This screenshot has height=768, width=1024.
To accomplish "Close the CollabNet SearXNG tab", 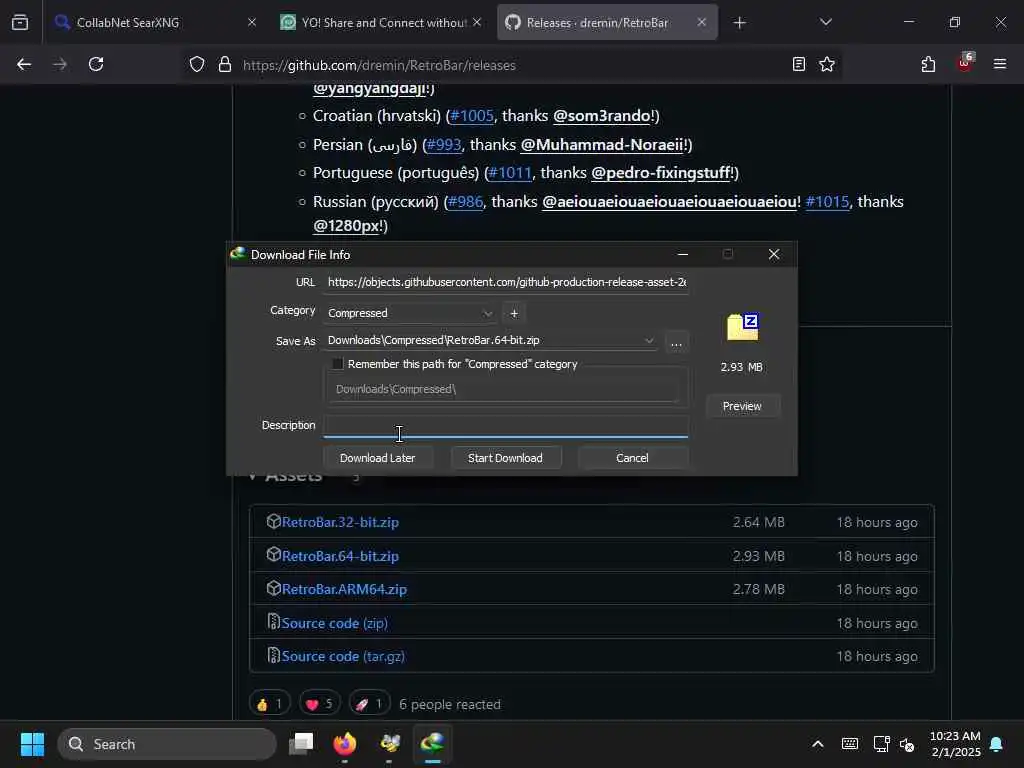I will [252, 22].
